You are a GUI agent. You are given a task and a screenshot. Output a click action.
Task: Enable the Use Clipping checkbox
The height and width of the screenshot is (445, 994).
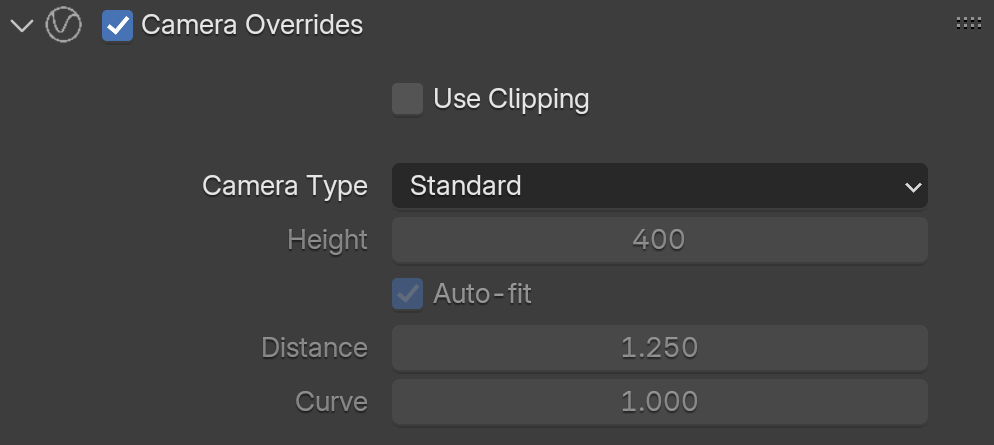click(407, 99)
